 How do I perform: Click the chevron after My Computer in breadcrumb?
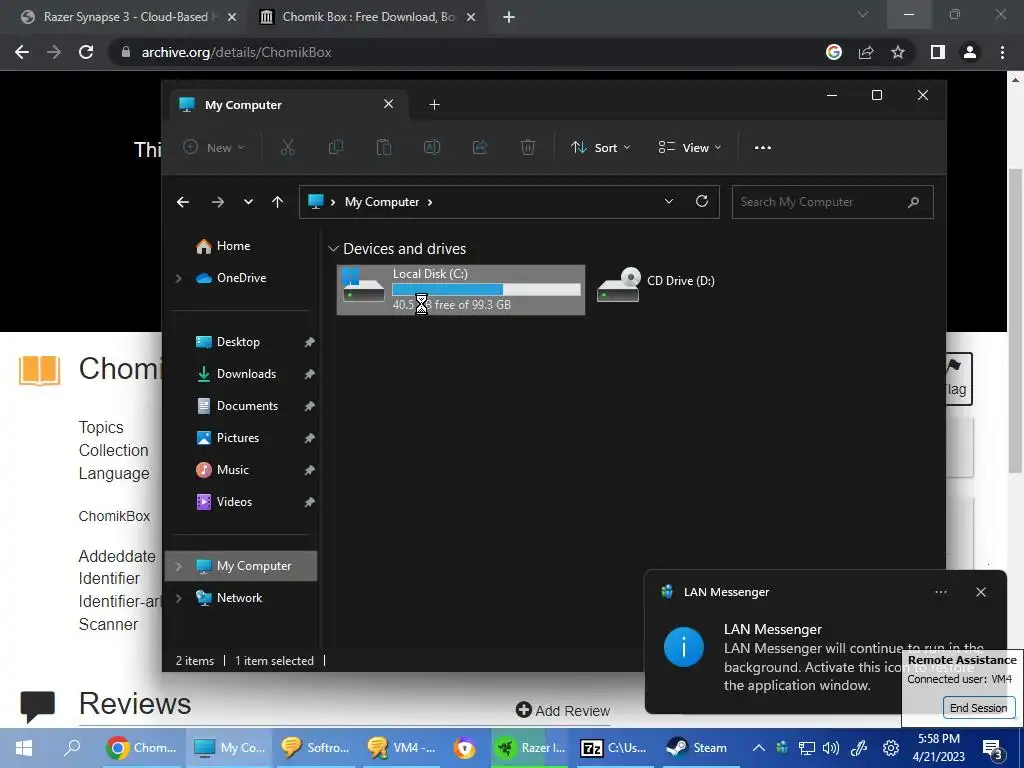click(430, 202)
